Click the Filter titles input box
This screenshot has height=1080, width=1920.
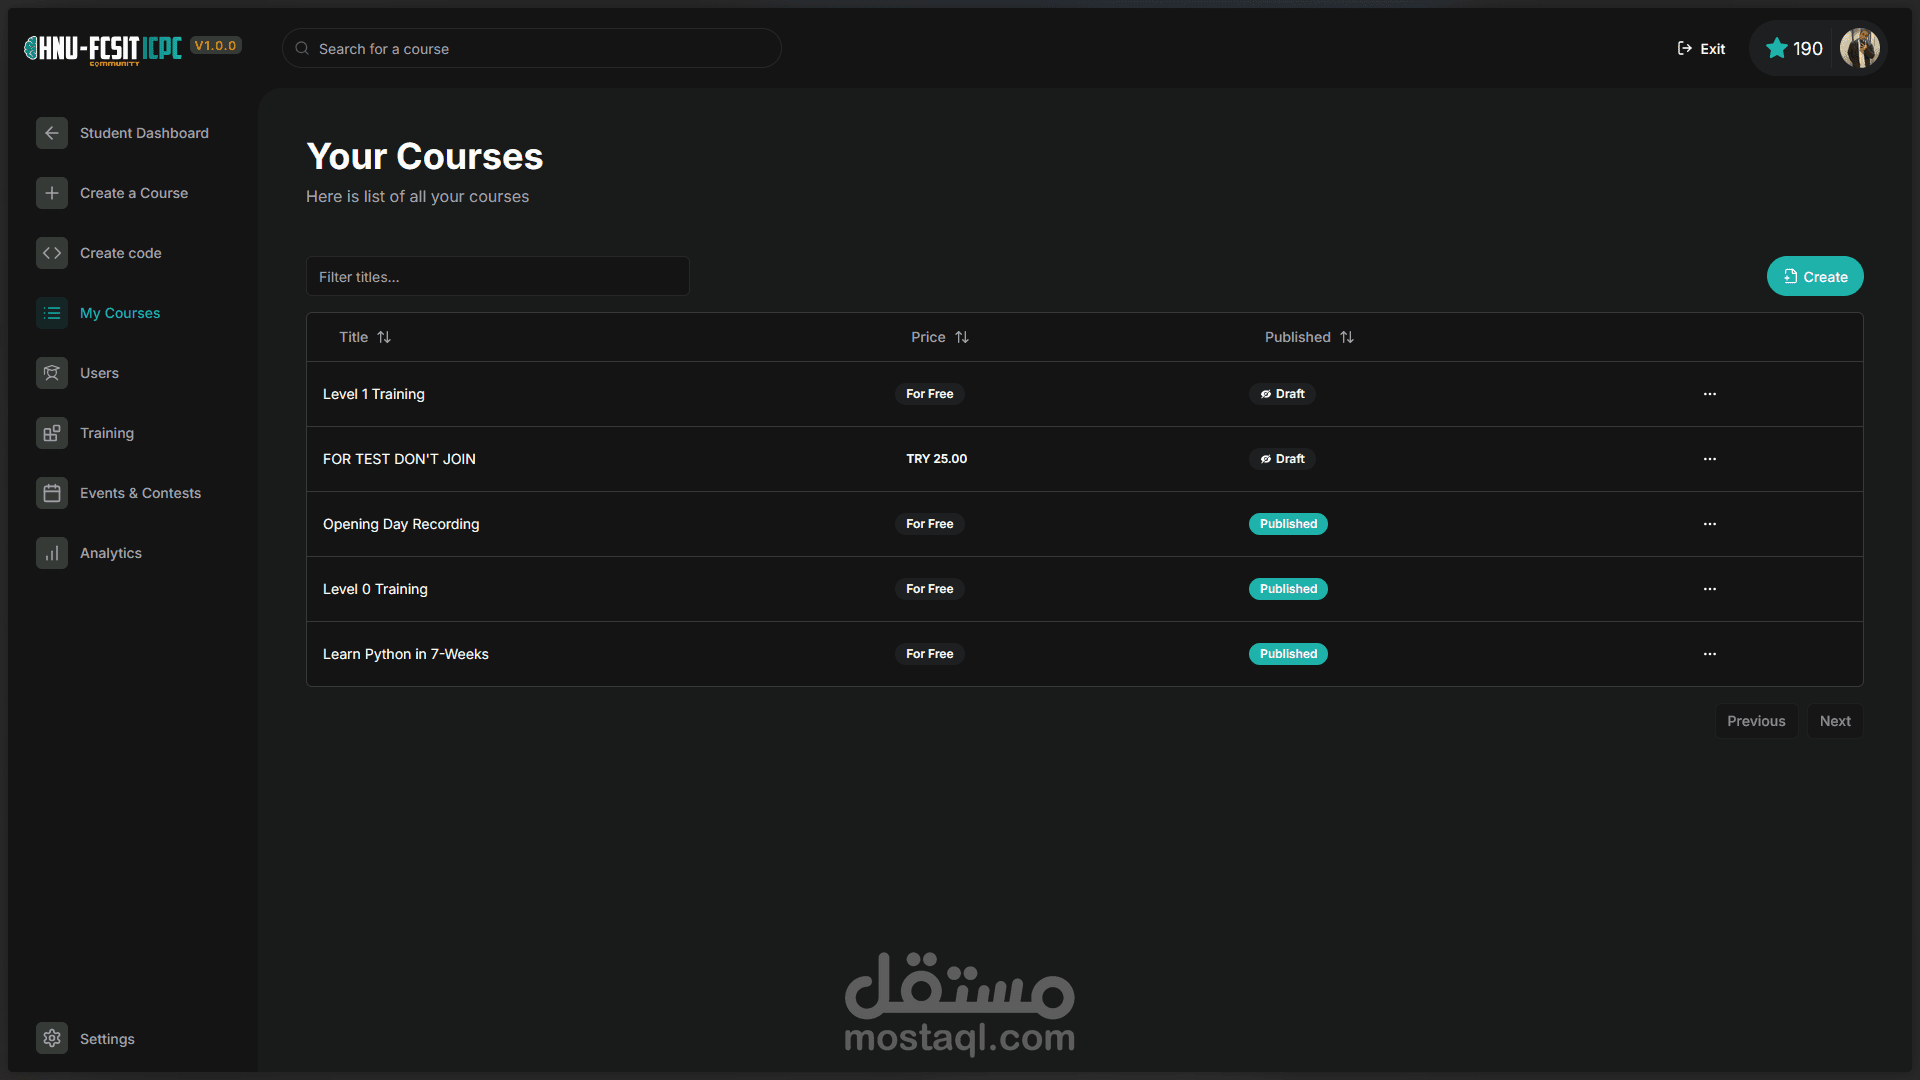point(498,276)
